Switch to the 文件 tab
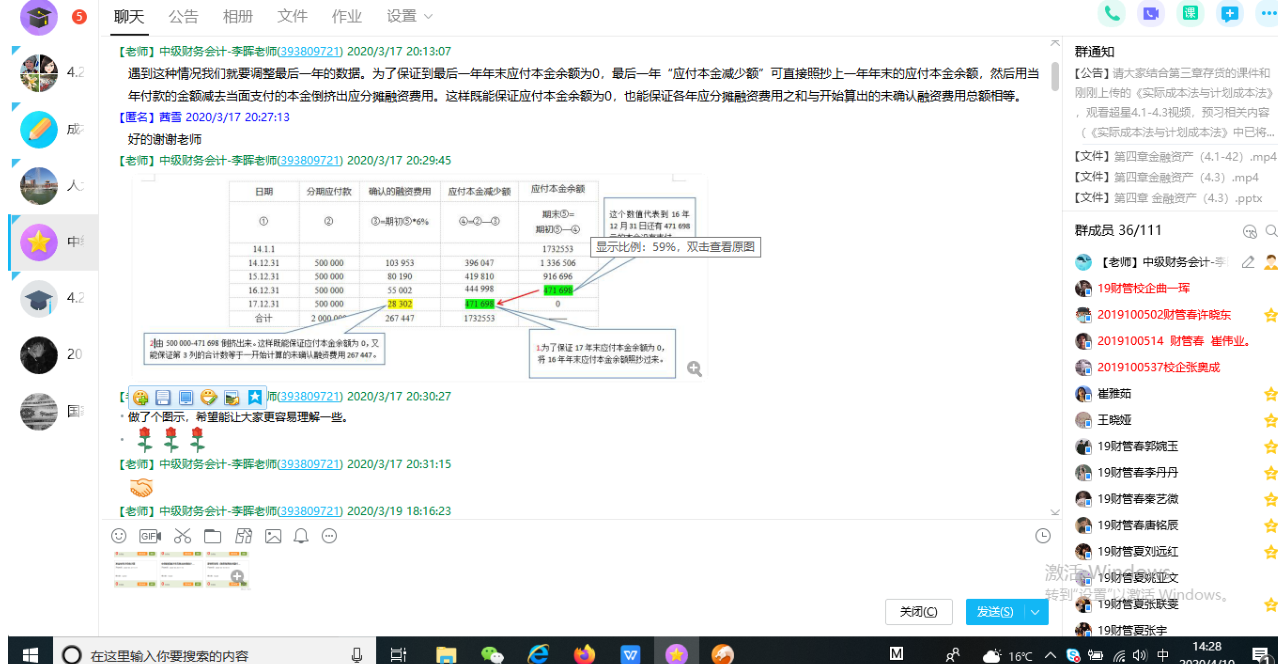The width and height of the screenshot is (1278, 664). tap(292, 16)
